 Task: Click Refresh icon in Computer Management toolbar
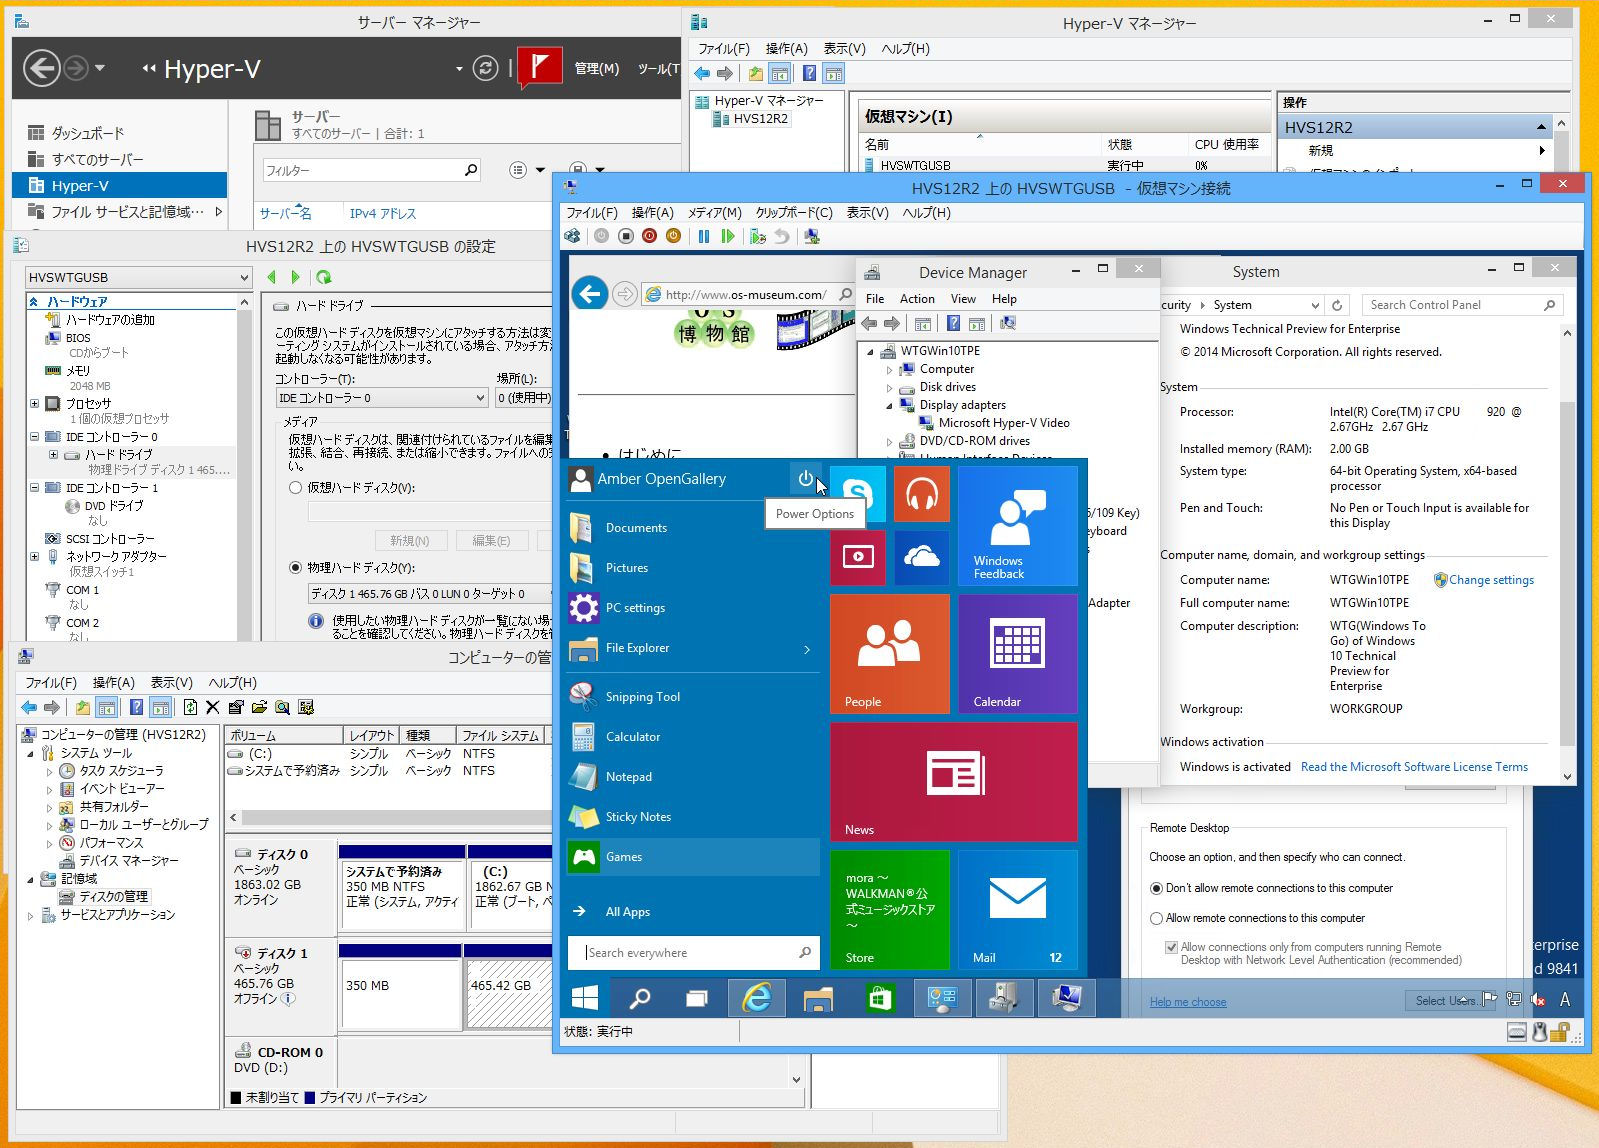tap(190, 707)
